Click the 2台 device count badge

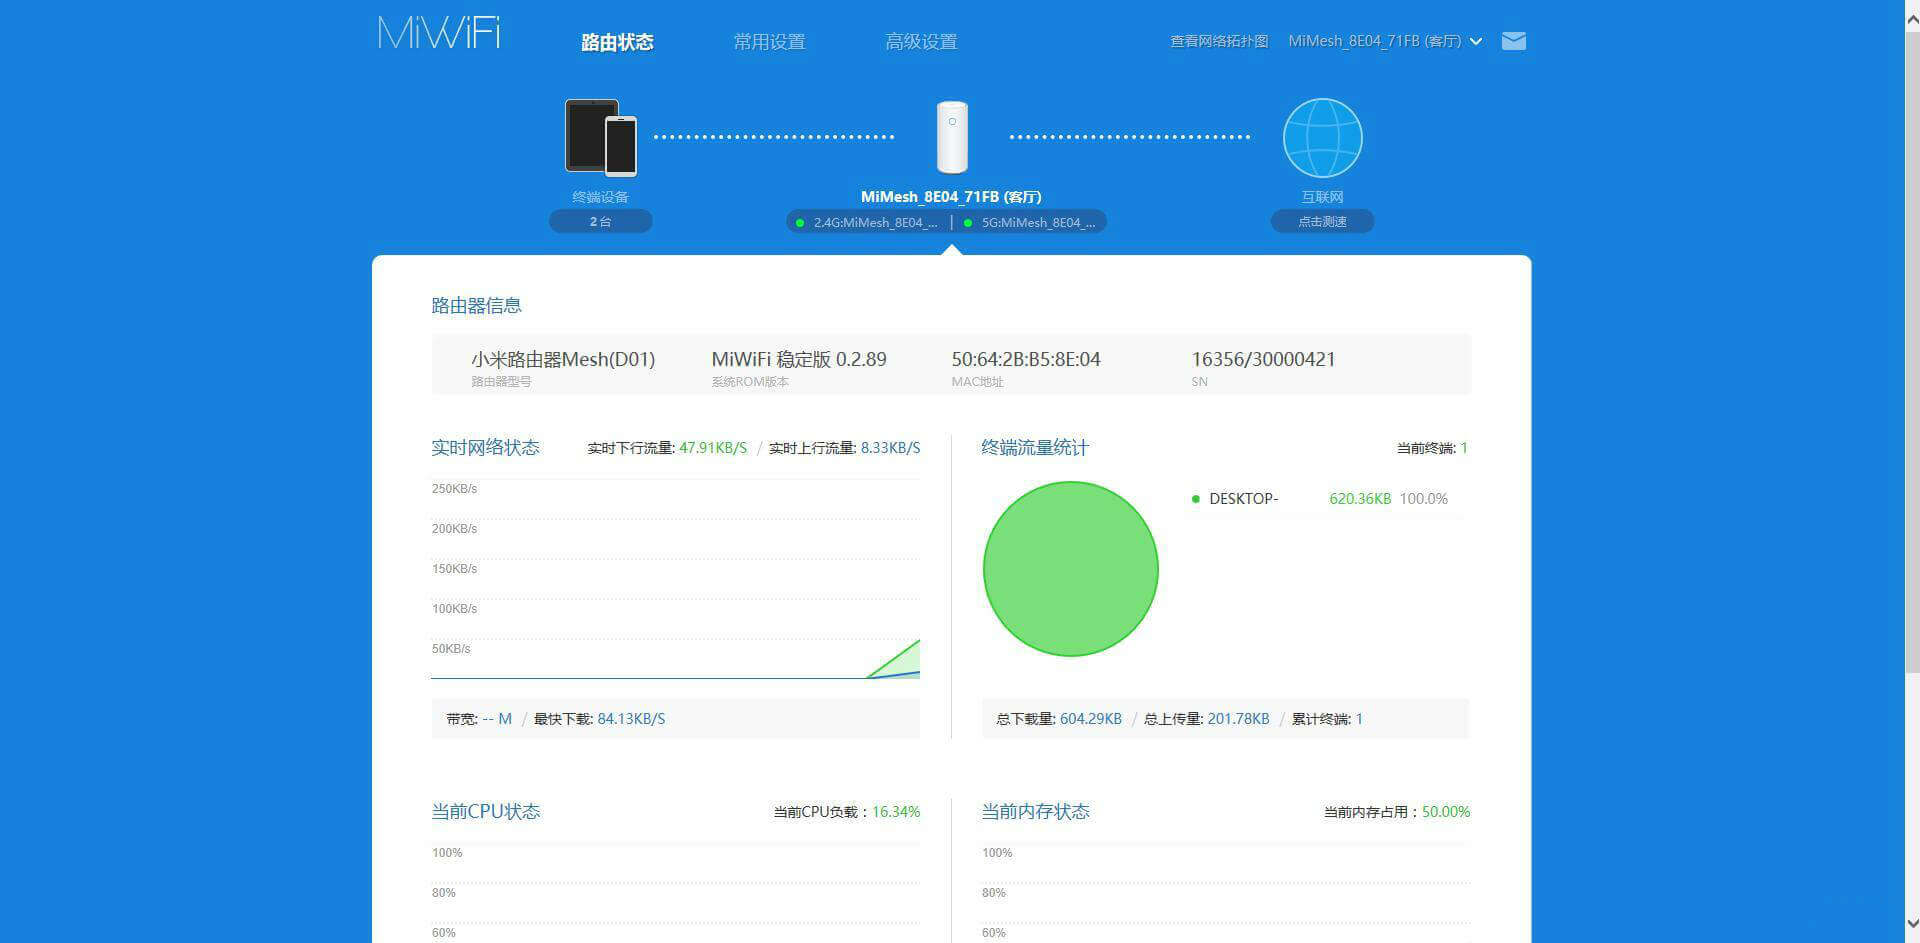click(x=599, y=221)
